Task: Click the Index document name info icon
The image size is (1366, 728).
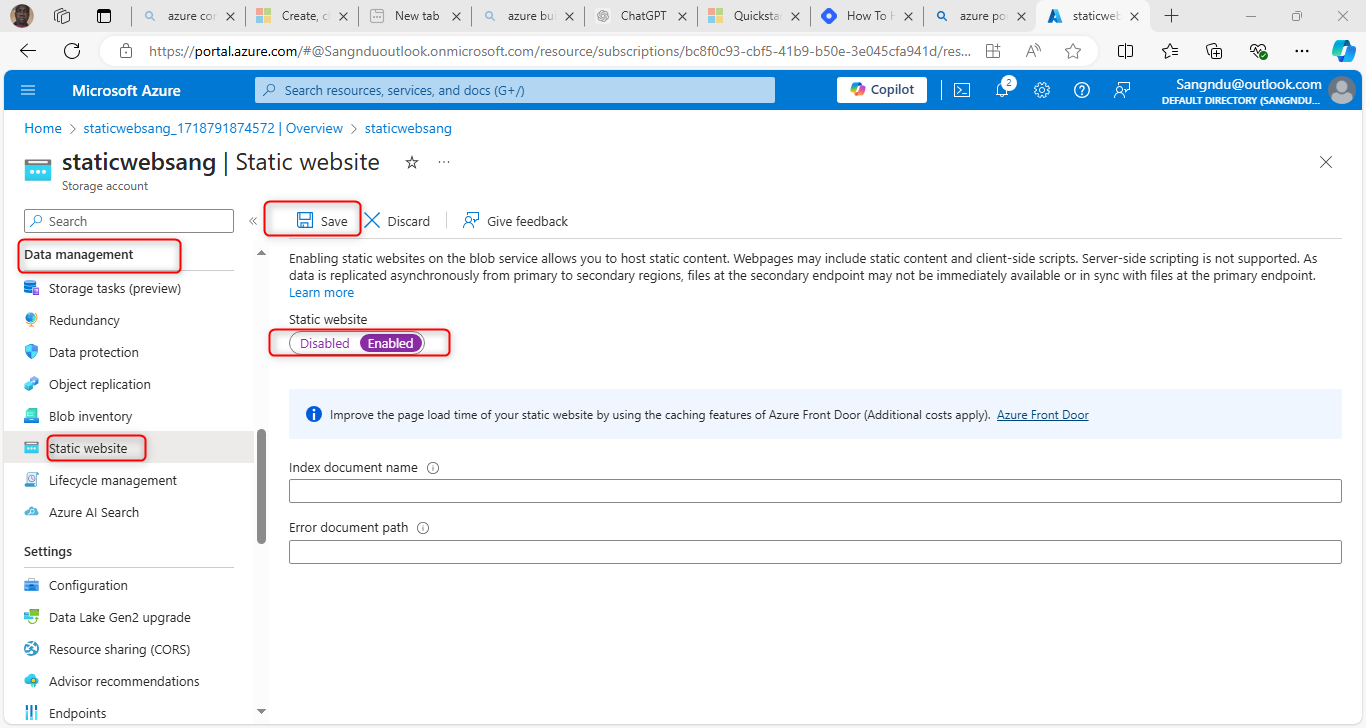Action: tap(433, 468)
